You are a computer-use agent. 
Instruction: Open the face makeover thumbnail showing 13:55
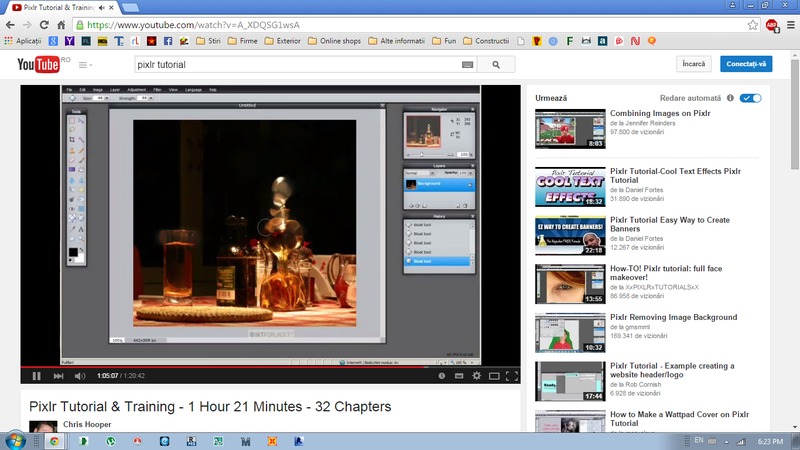570,284
